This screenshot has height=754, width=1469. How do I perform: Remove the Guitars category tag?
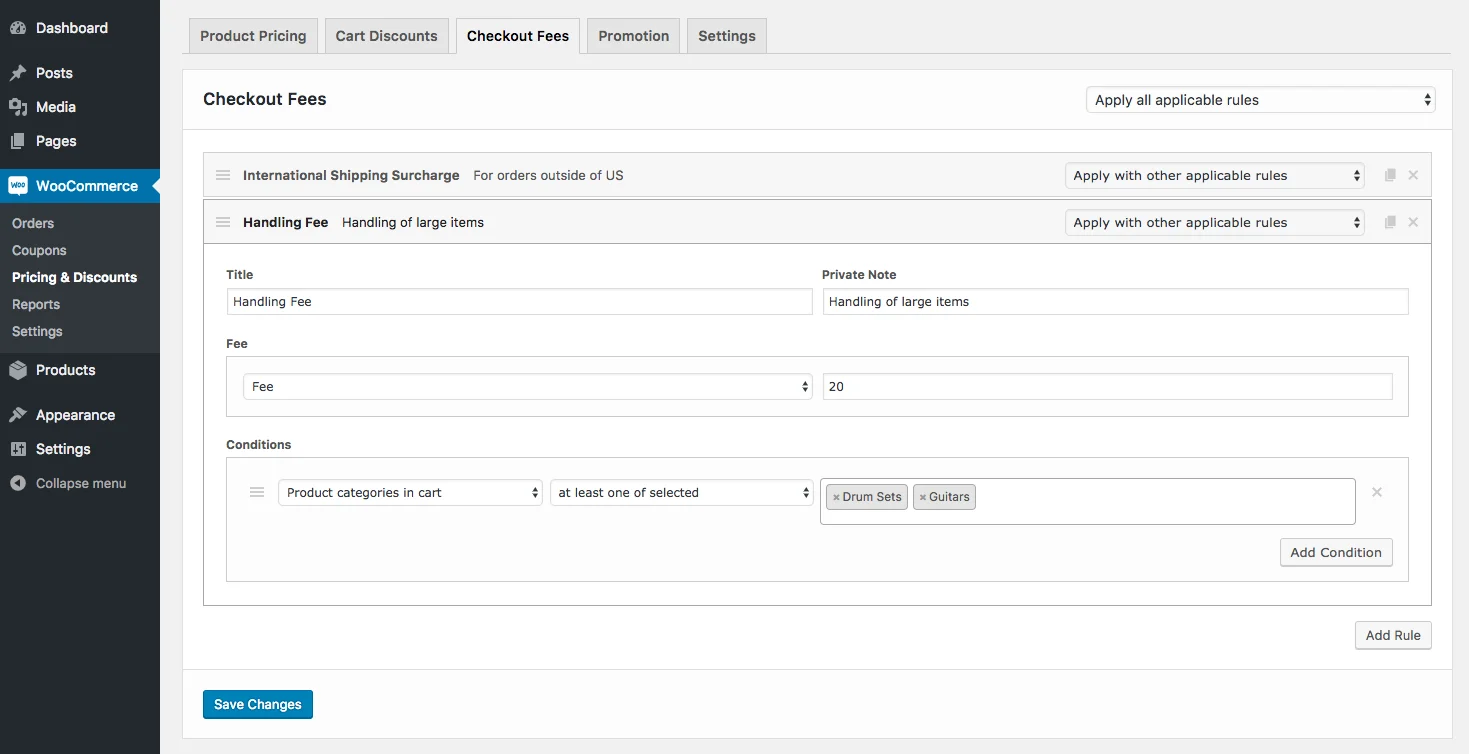pos(923,496)
